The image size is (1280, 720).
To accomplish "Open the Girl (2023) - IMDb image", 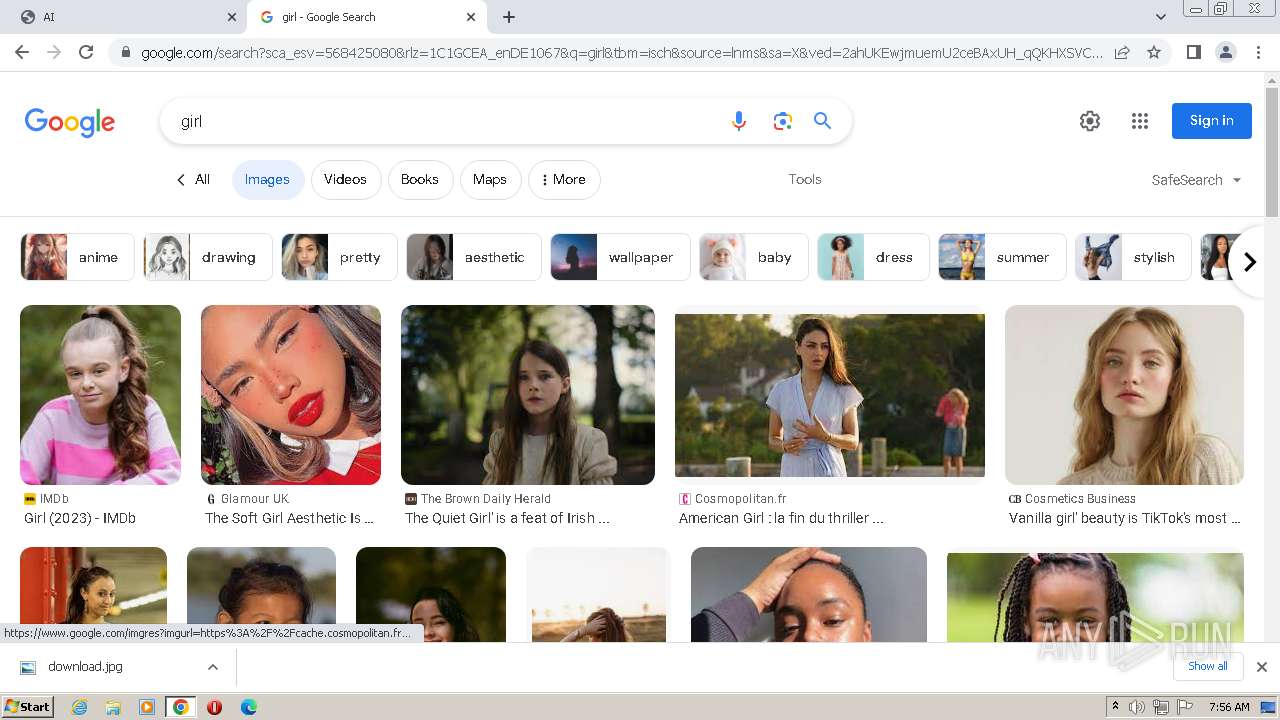I will pos(100,395).
